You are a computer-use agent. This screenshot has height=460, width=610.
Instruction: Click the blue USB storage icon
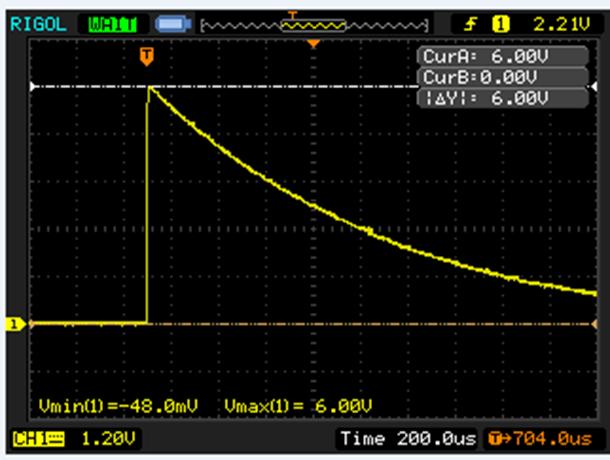173,20
